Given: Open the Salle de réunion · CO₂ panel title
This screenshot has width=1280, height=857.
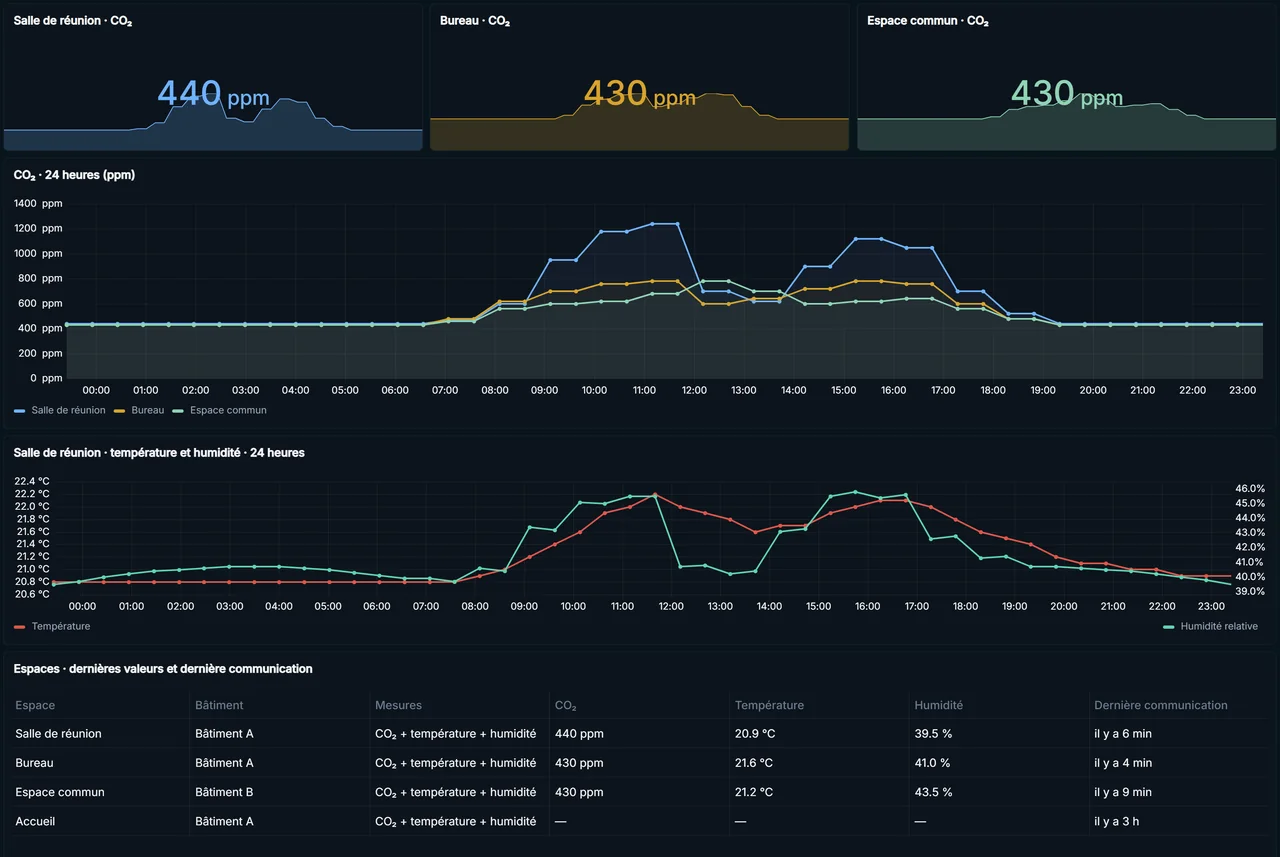Looking at the screenshot, I should pos(73,21).
